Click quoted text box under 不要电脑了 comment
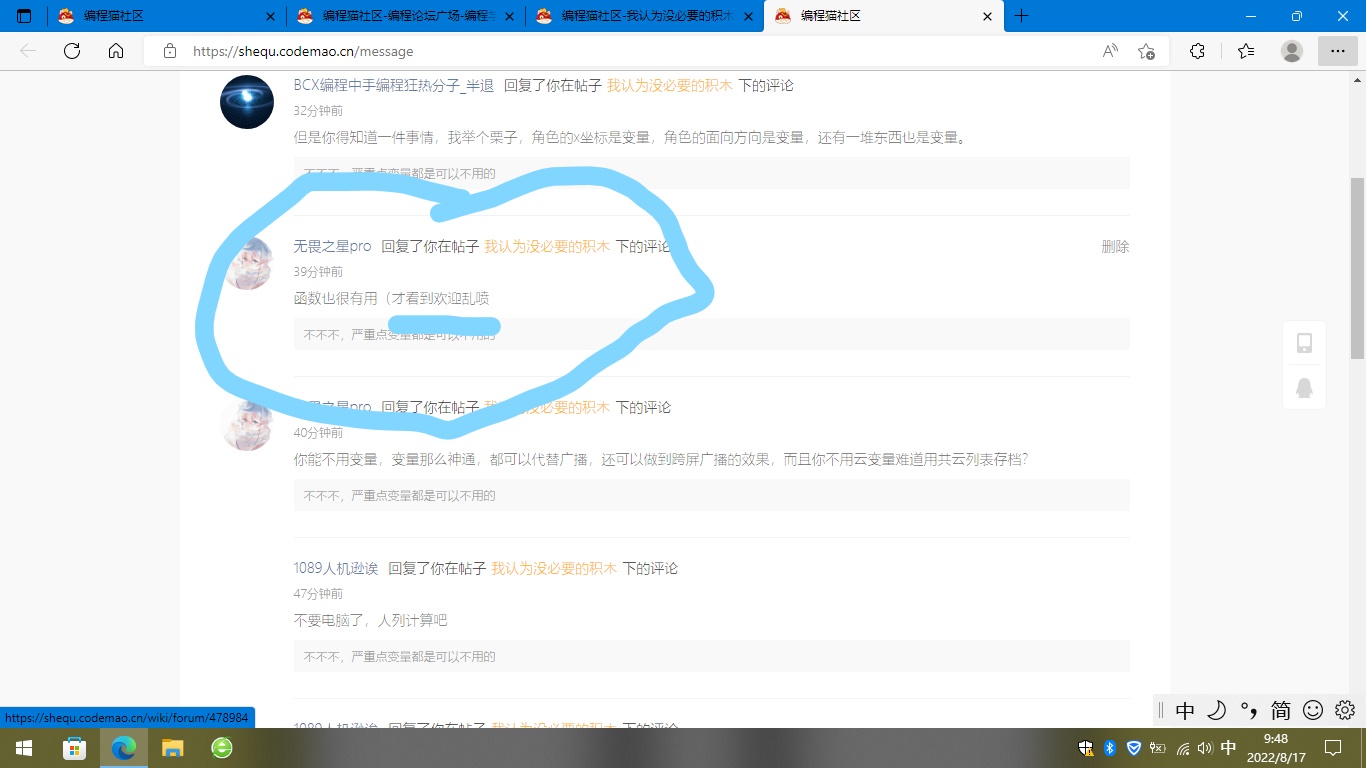This screenshot has height=768, width=1366. click(712, 657)
